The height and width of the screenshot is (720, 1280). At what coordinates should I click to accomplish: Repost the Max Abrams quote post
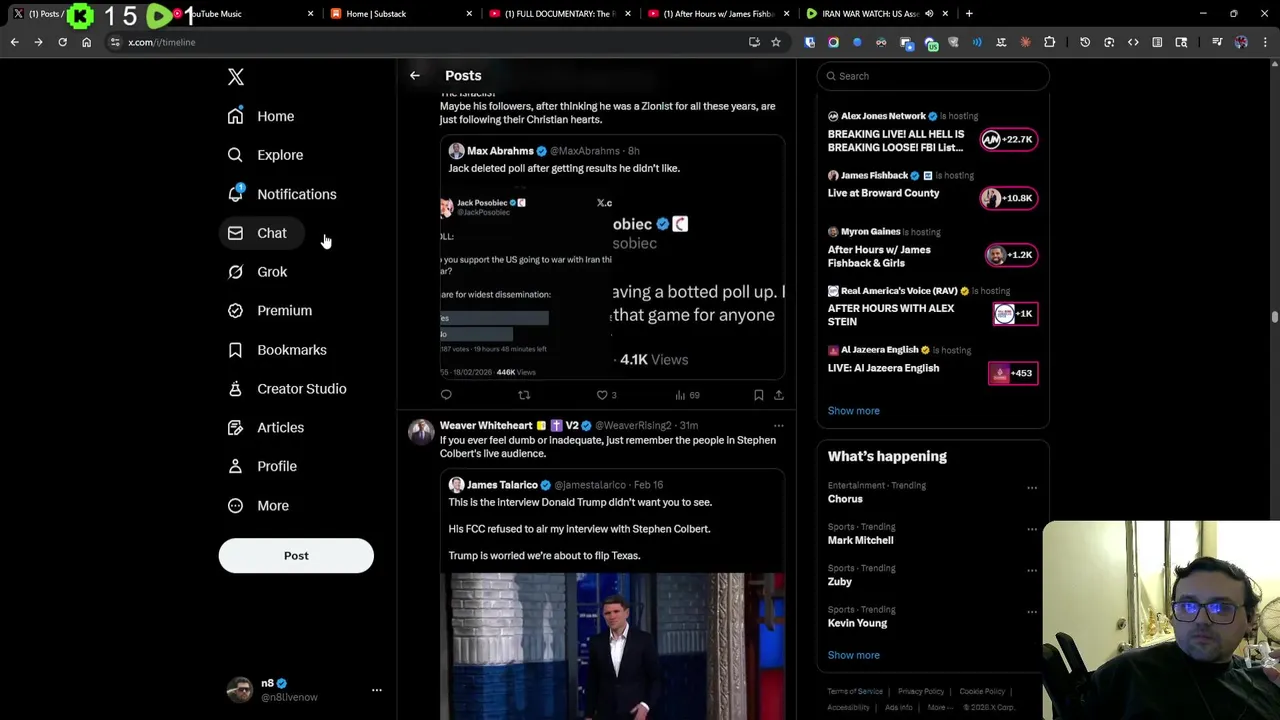pyautogui.click(x=524, y=395)
